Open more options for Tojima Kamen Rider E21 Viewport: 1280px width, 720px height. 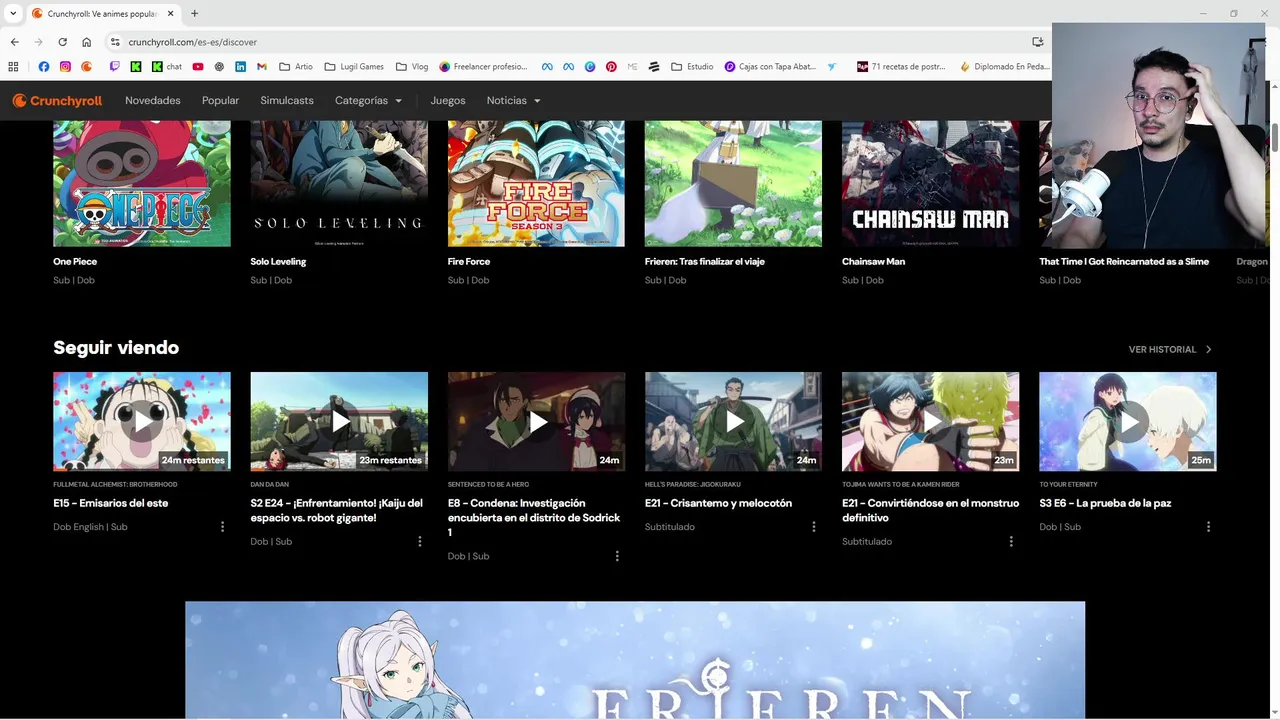(1011, 541)
